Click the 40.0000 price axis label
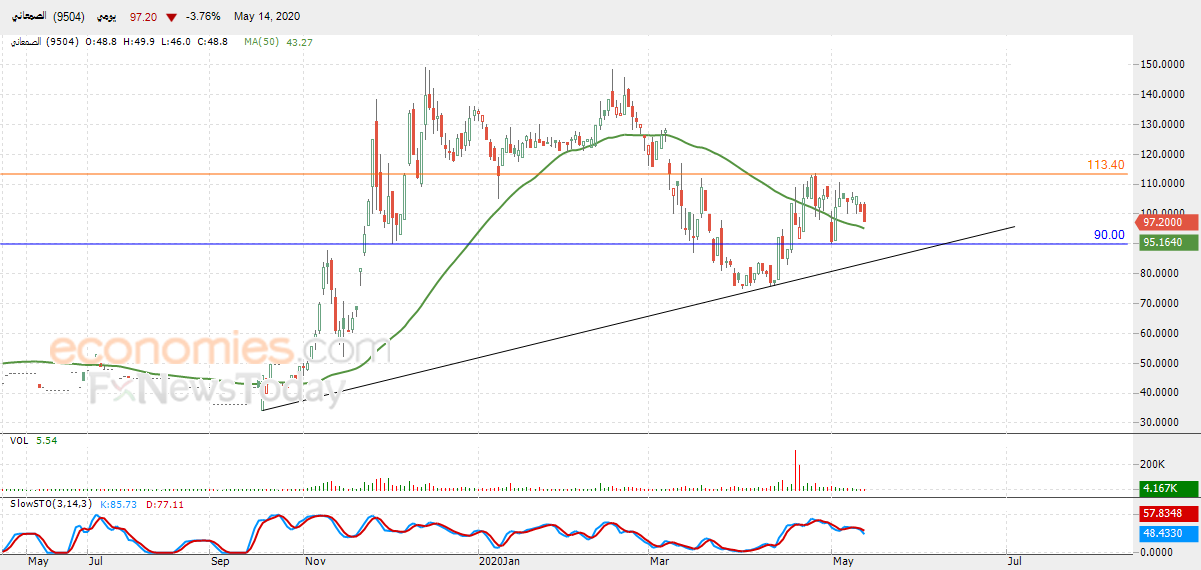Viewport: 1201px width, 570px height. (x=1157, y=393)
